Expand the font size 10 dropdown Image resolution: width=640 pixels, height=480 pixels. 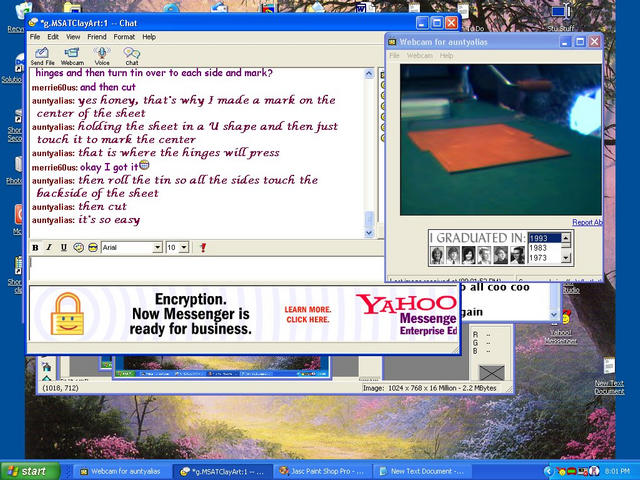point(184,247)
